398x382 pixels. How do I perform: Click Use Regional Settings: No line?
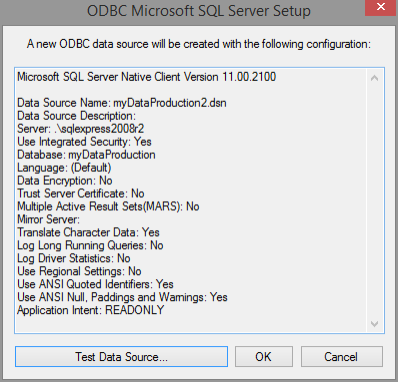pyautogui.click(x=79, y=271)
